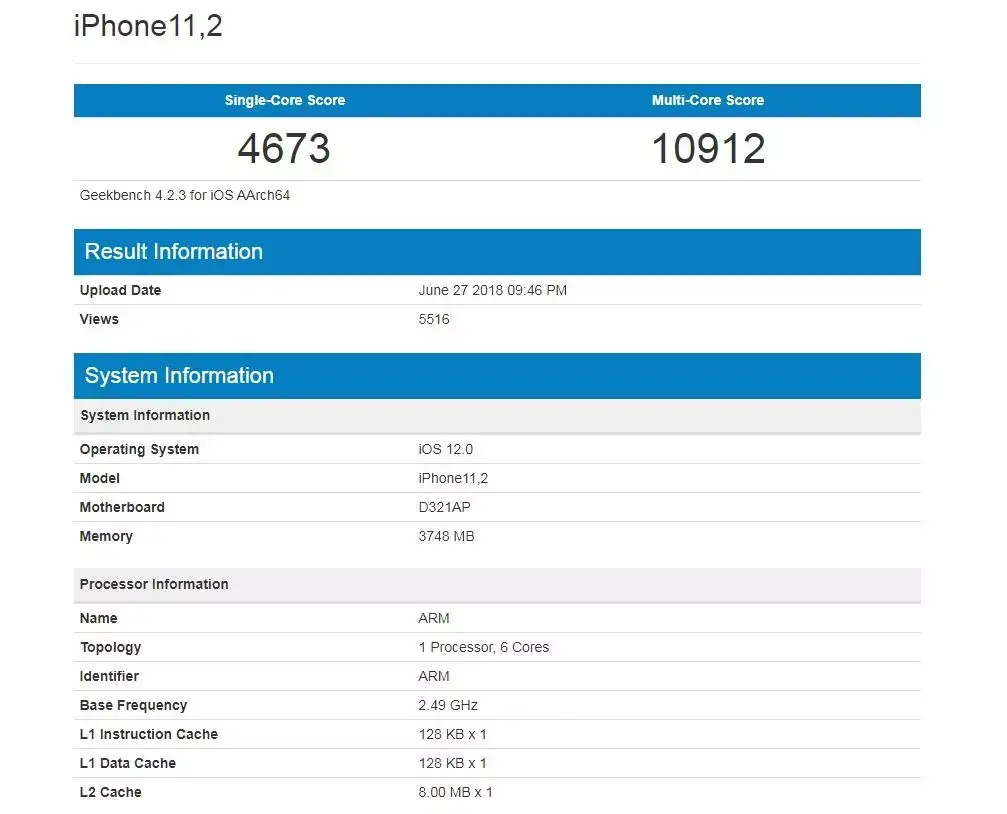Screen dimensions: 1007x814
Task: Click the "ARM" value in Name row
Action: coord(434,619)
